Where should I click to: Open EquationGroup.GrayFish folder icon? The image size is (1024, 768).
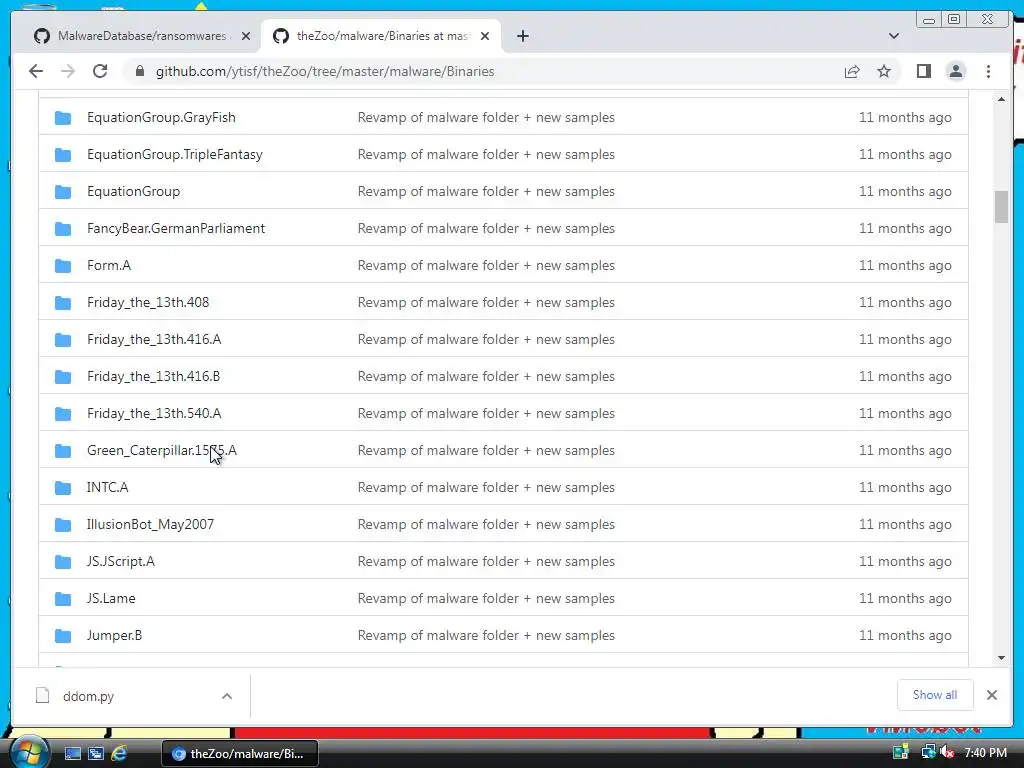(63, 118)
